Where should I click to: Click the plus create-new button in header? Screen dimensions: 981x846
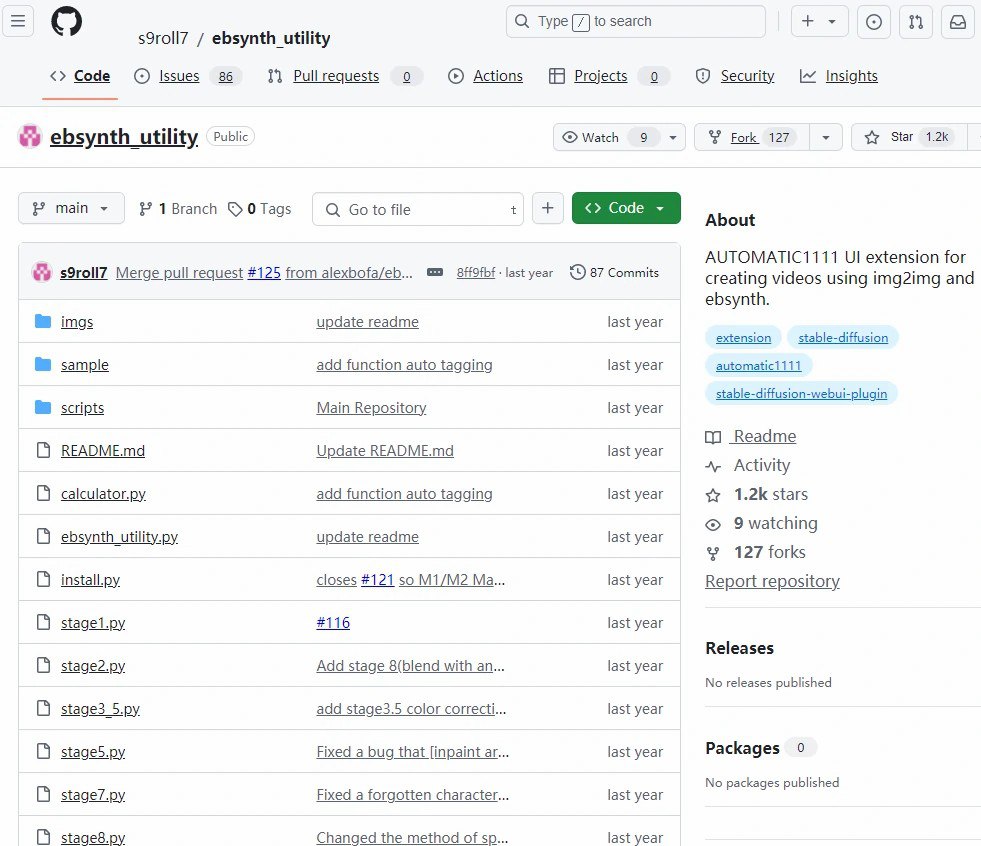tap(808, 21)
